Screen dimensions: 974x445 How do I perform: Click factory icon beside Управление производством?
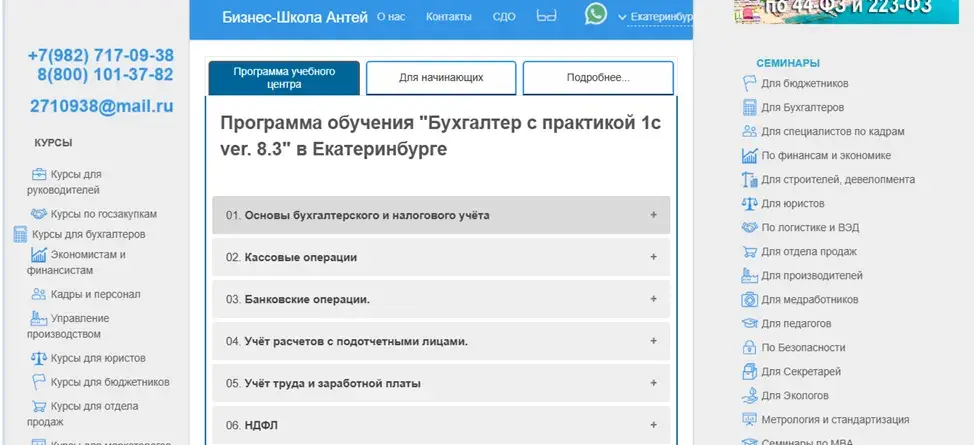click(x=39, y=318)
